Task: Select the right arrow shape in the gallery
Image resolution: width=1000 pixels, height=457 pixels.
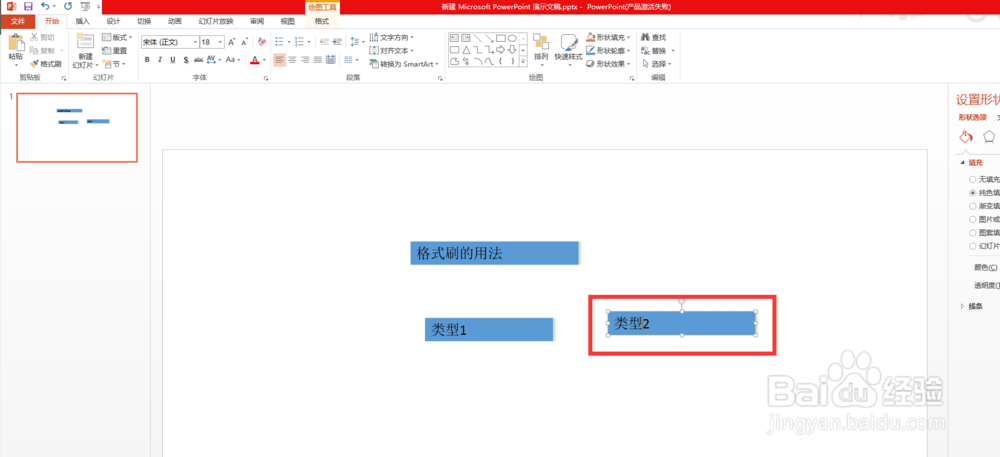Action: tap(501, 50)
